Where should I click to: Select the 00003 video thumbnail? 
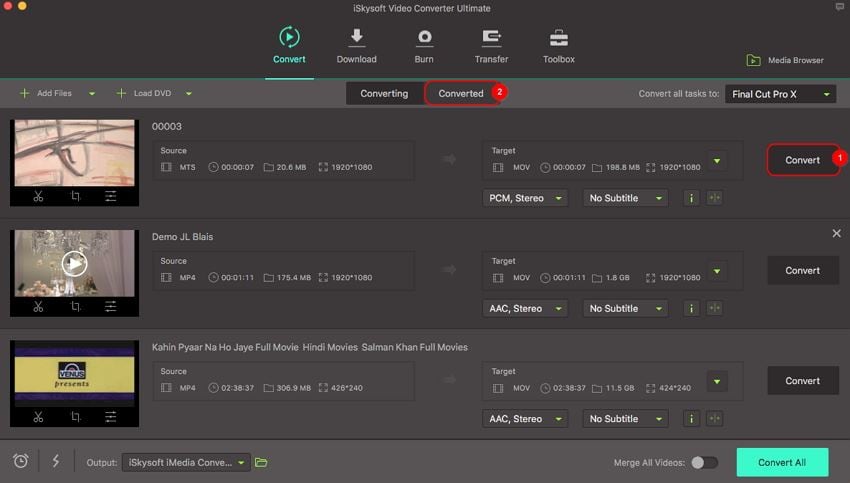(74, 153)
